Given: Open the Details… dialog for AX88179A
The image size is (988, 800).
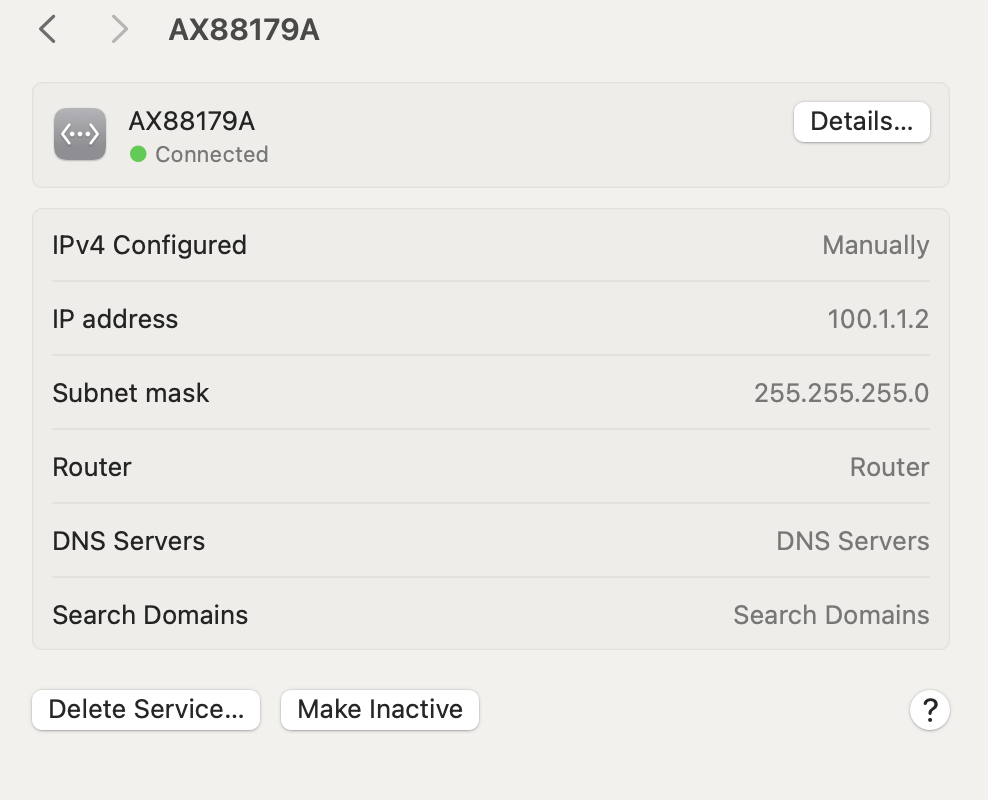Looking at the screenshot, I should (861, 122).
